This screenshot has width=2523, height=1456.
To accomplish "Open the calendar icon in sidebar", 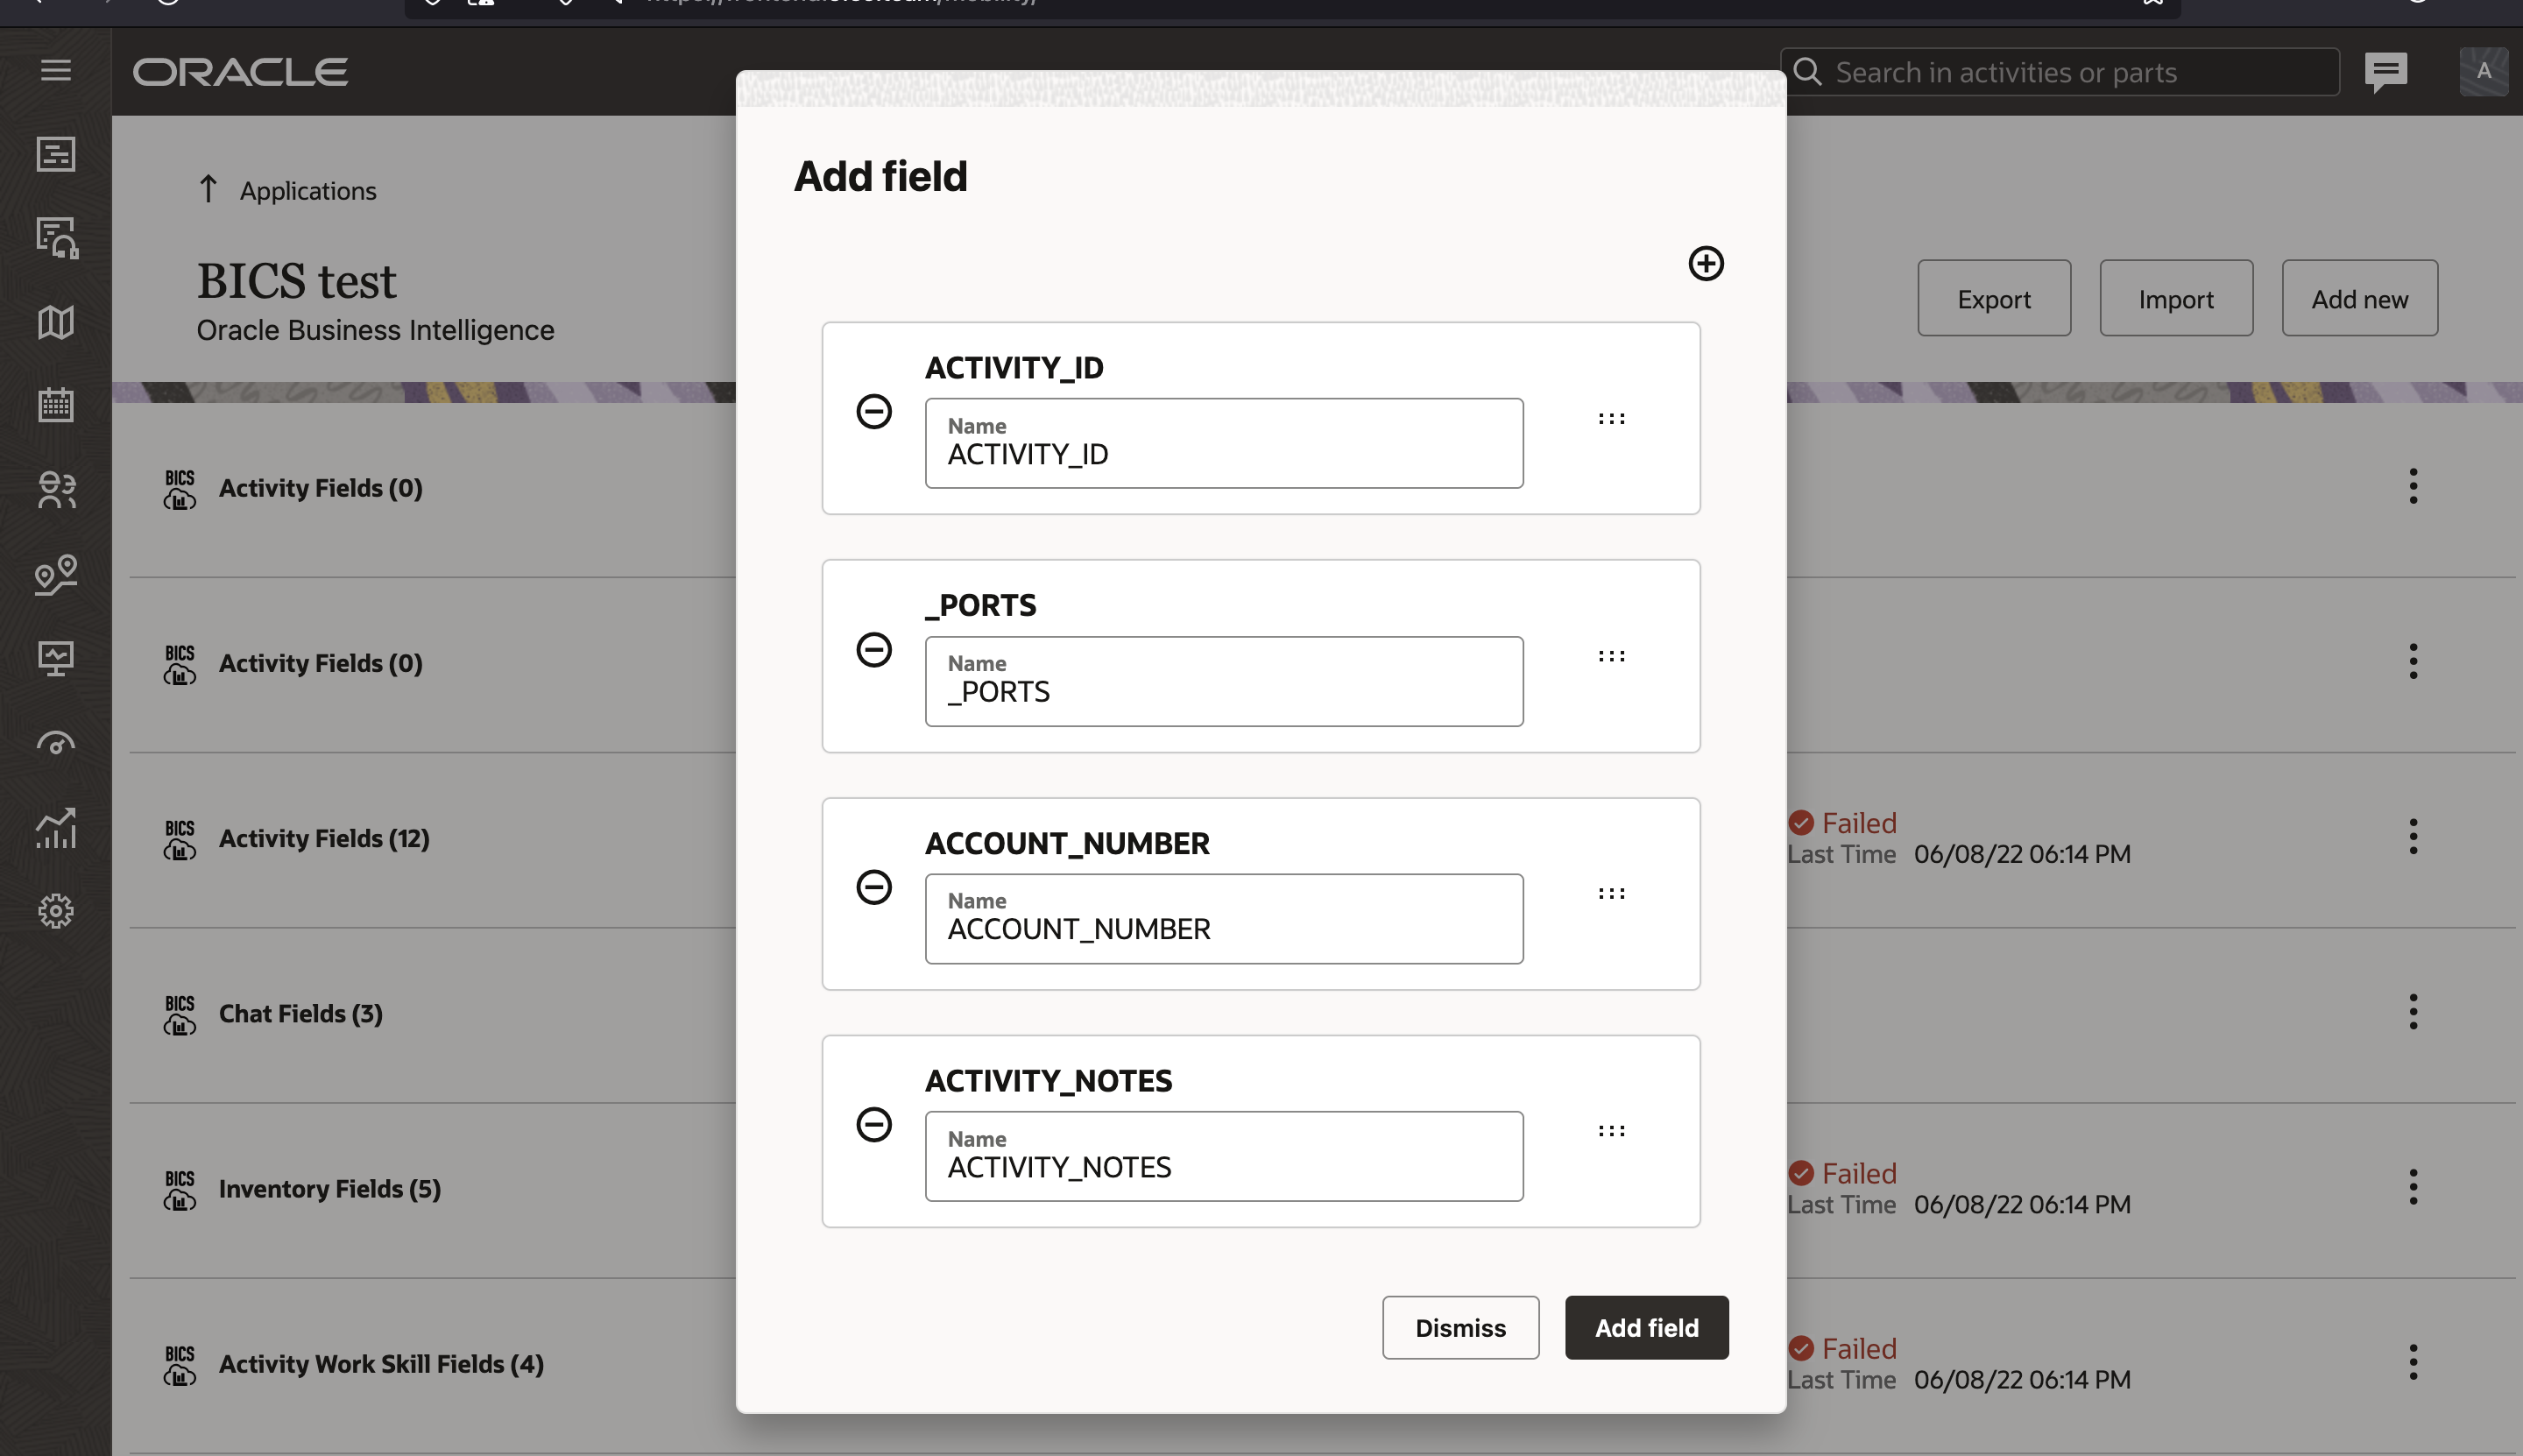I will (x=56, y=405).
